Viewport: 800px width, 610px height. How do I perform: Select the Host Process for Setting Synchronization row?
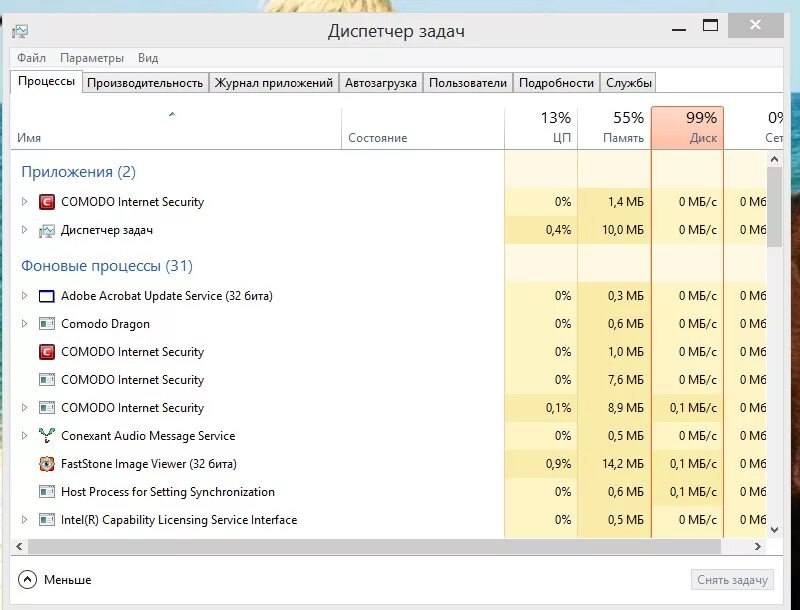pos(388,492)
